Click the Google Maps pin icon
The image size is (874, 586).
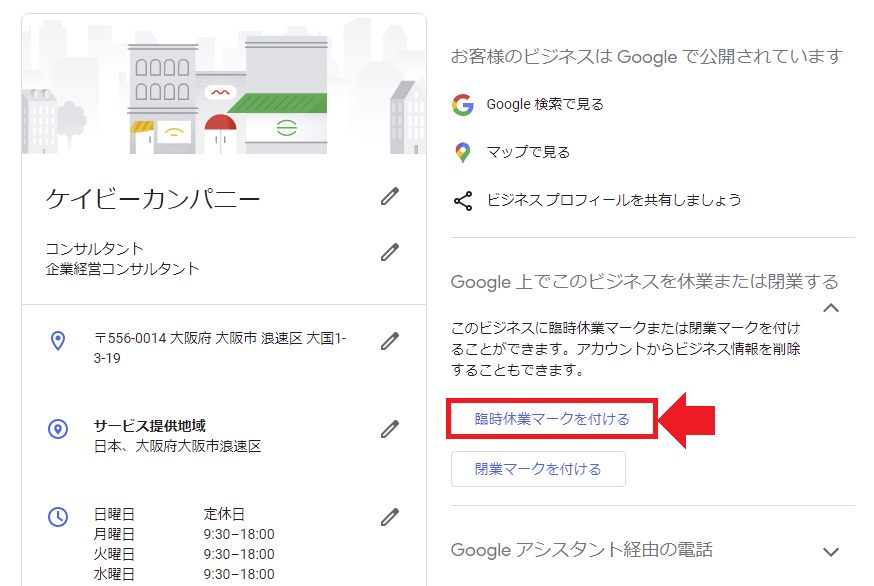click(x=463, y=152)
